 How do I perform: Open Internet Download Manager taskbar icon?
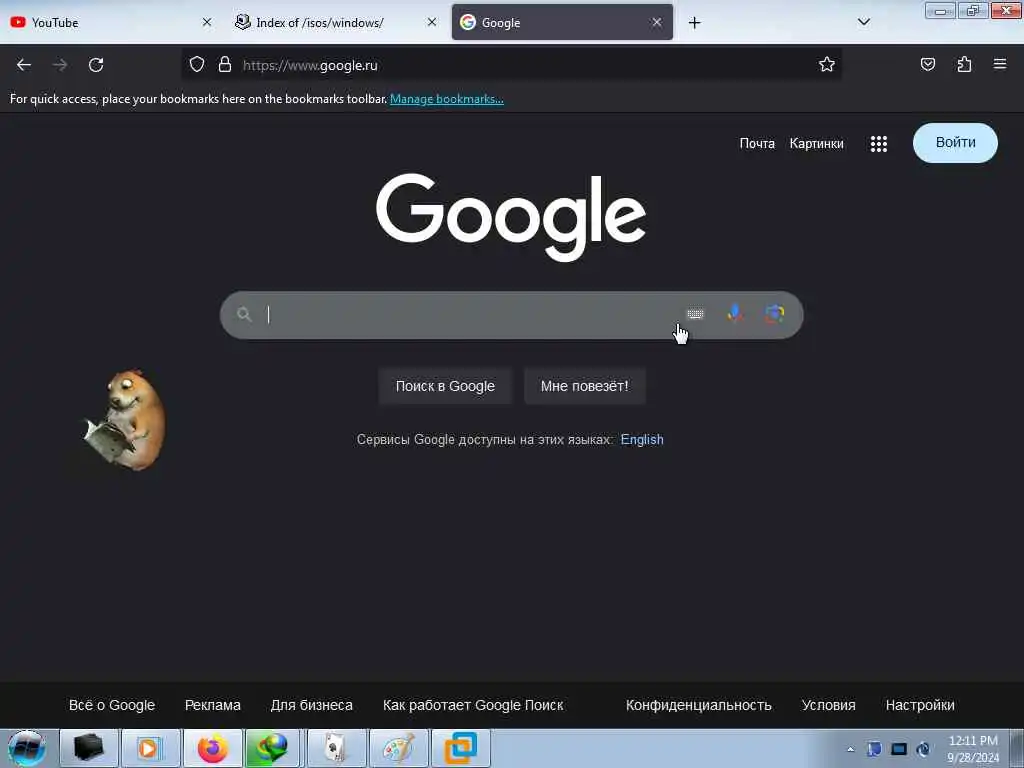274,748
